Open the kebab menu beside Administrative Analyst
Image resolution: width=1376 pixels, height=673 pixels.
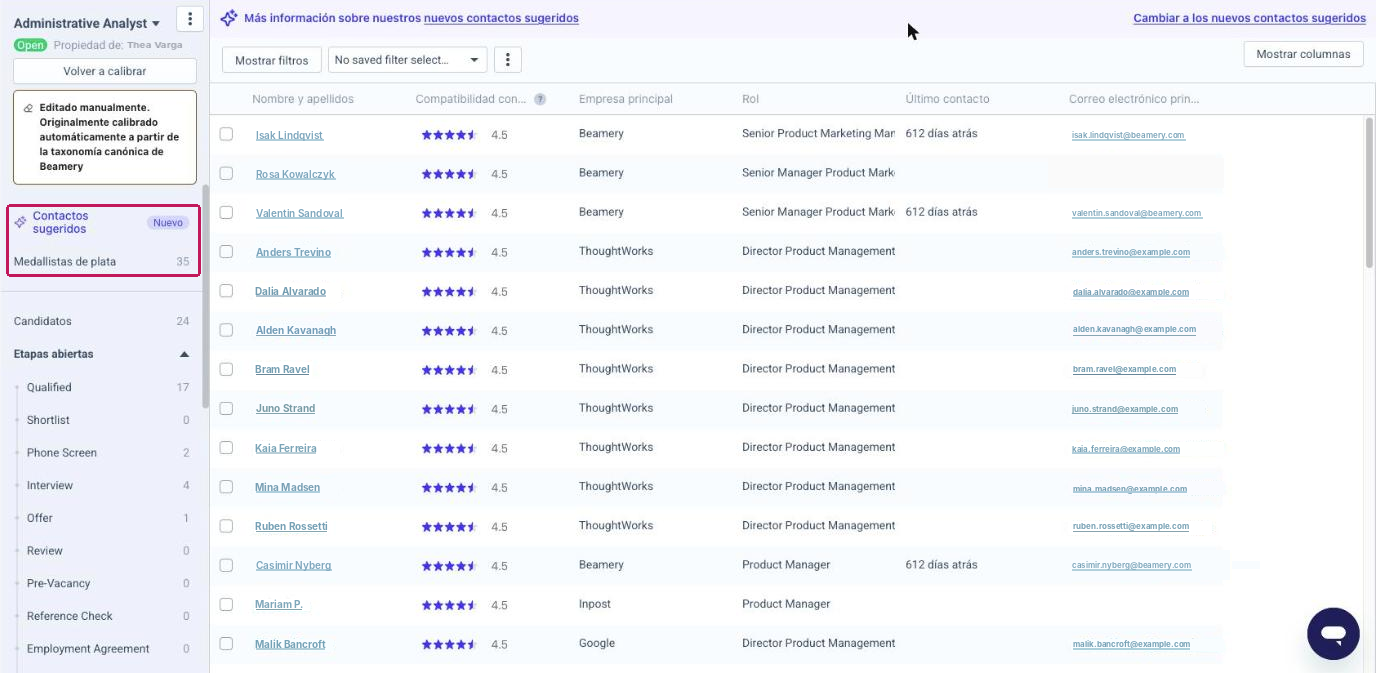coord(189,19)
